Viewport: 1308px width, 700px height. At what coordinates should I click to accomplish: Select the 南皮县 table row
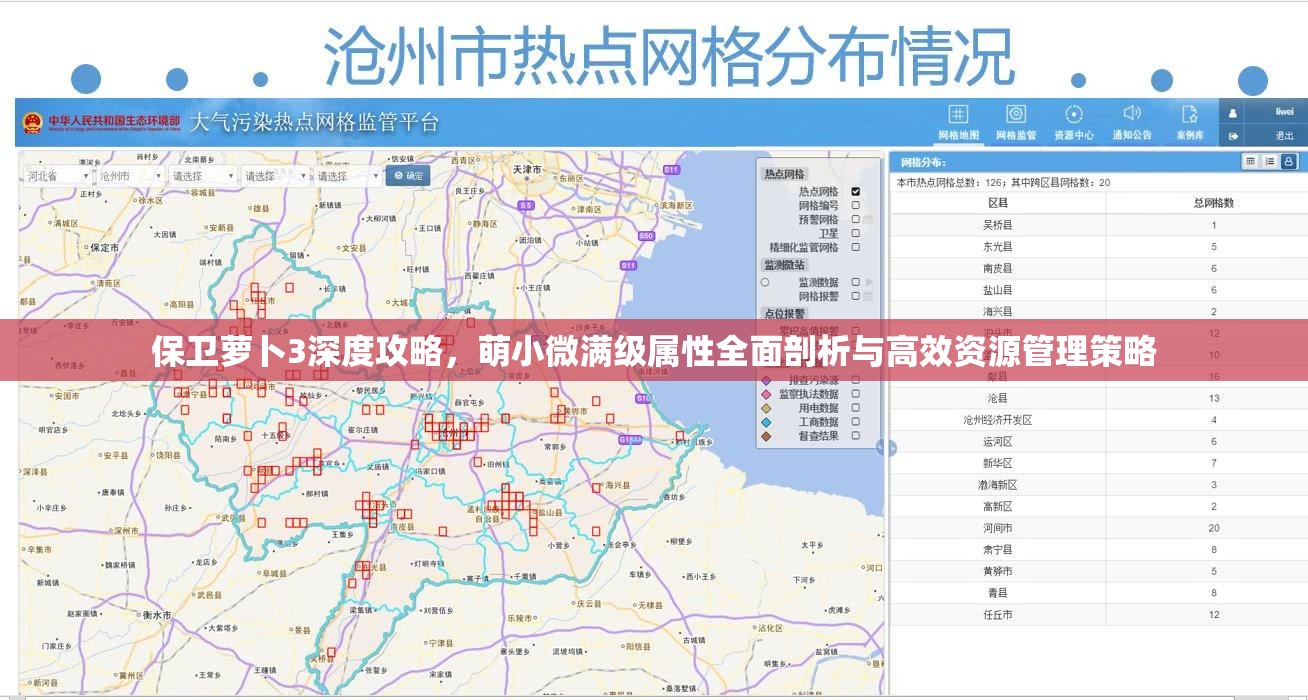coord(1097,268)
